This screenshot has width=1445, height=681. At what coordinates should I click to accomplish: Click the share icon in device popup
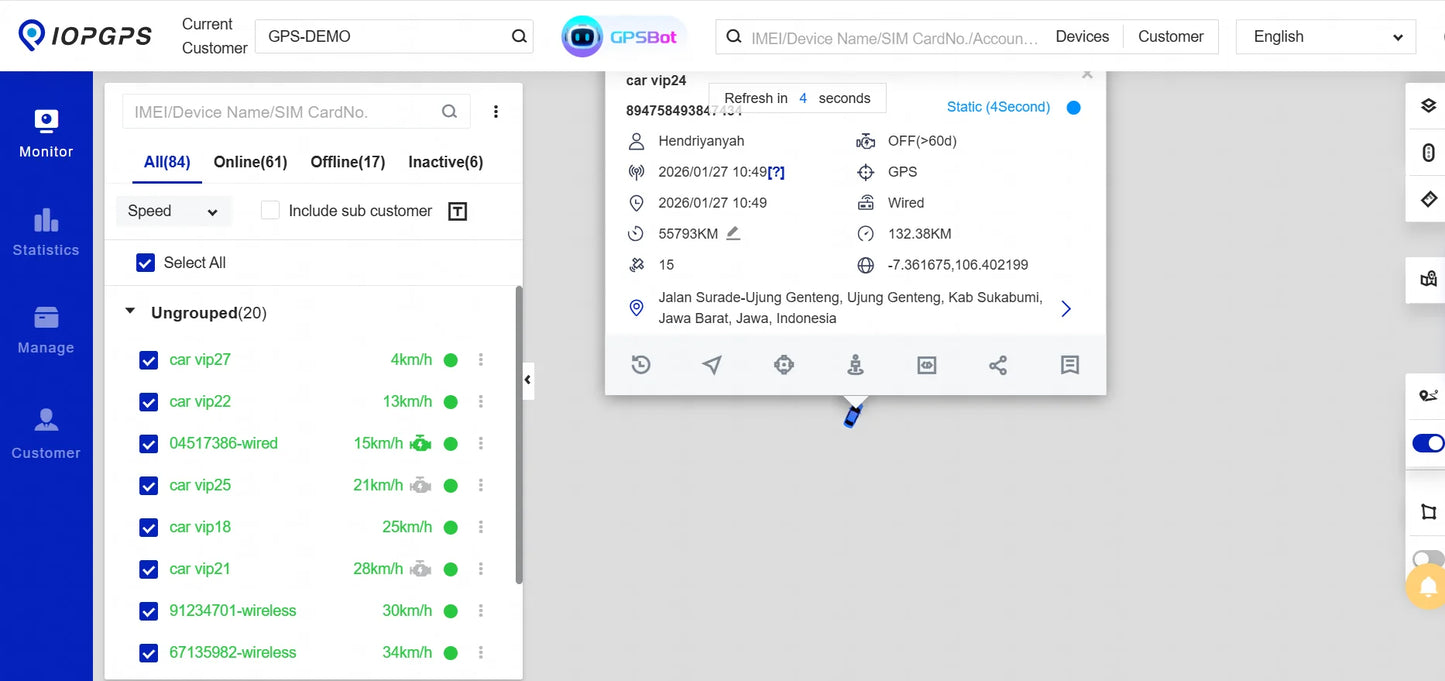click(x=998, y=365)
